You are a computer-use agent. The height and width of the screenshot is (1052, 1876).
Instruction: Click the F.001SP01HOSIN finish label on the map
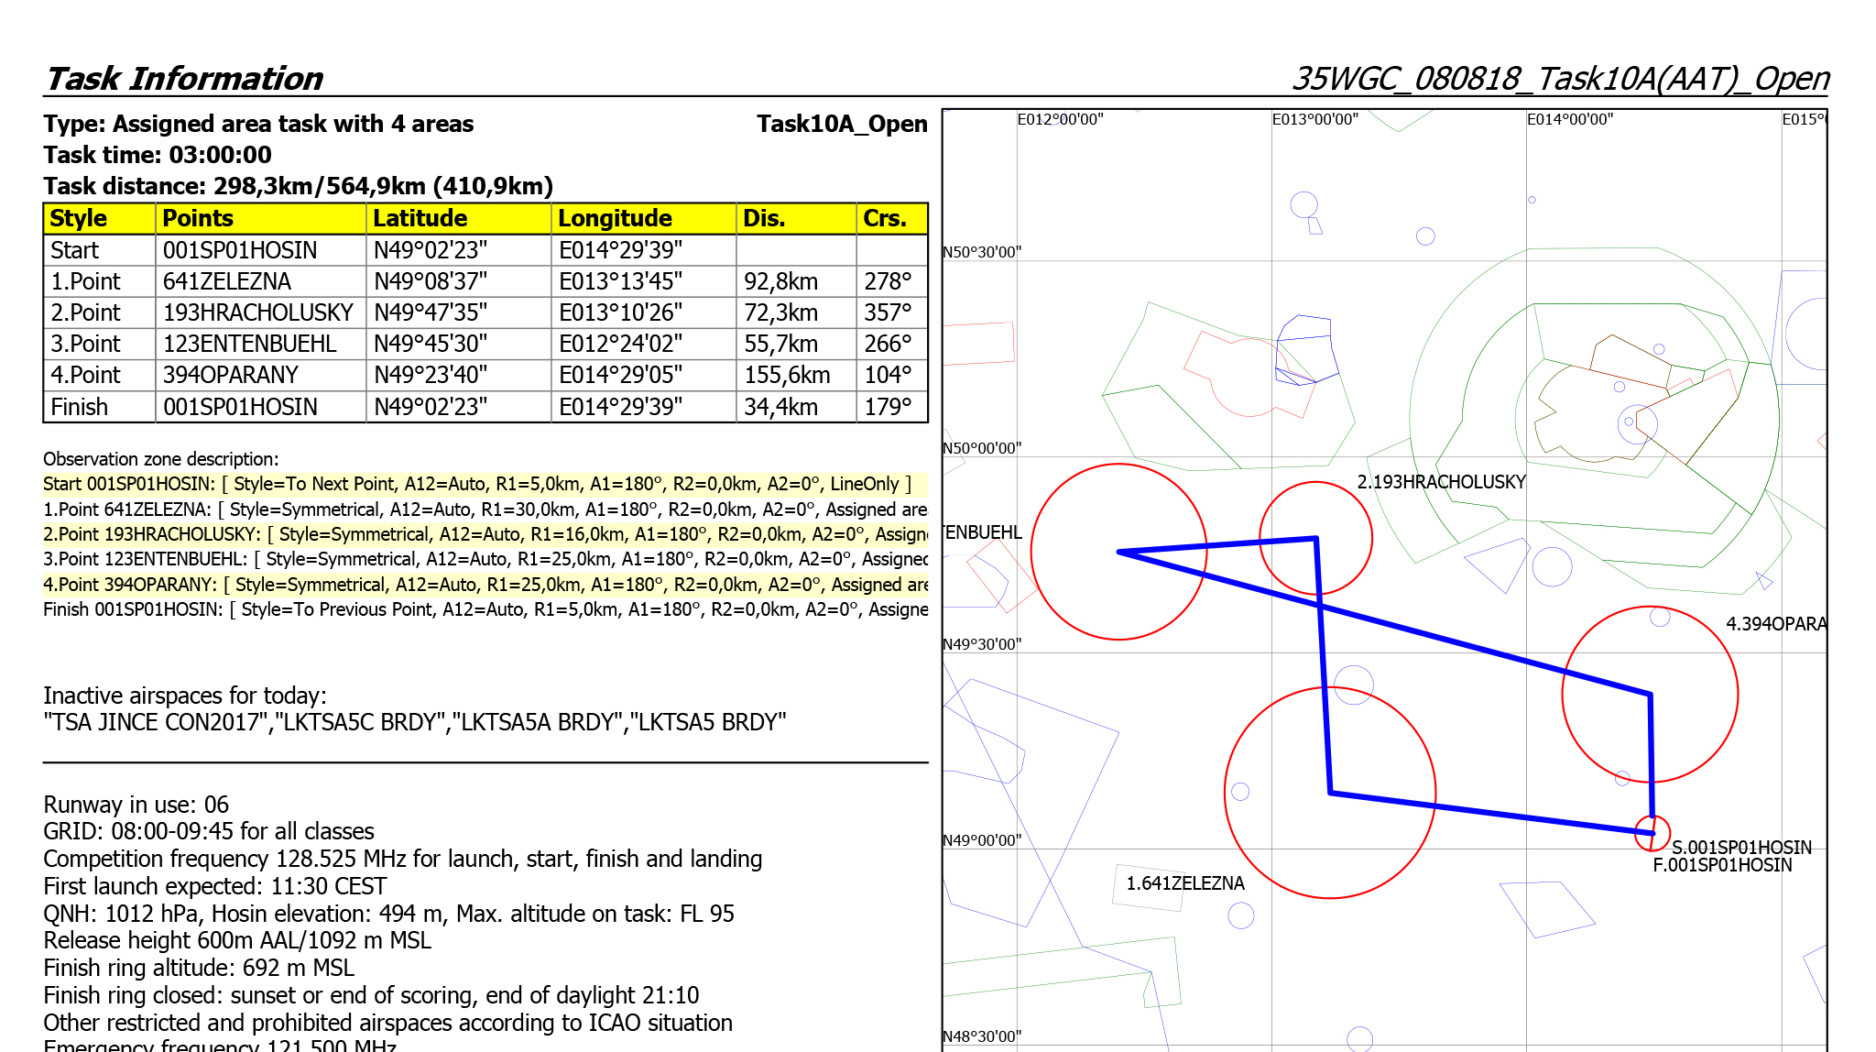[1722, 865]
